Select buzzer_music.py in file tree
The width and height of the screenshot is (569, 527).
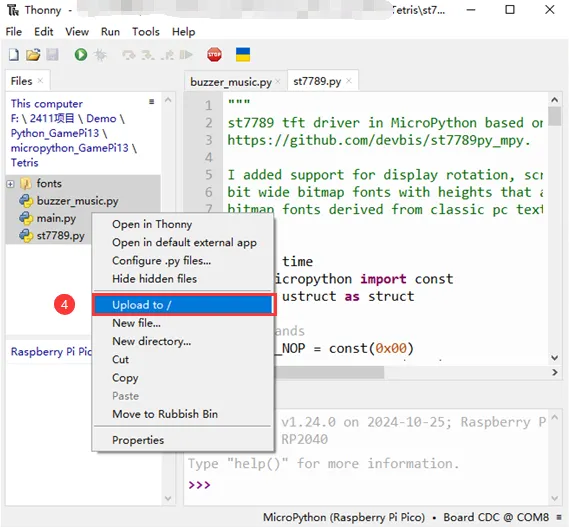(x=78, y=201)
